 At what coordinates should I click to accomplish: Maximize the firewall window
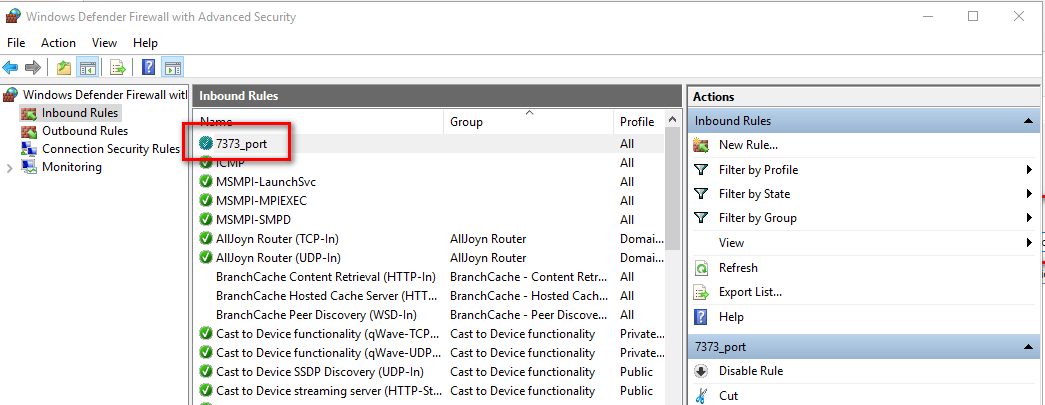tap(973, 17)
